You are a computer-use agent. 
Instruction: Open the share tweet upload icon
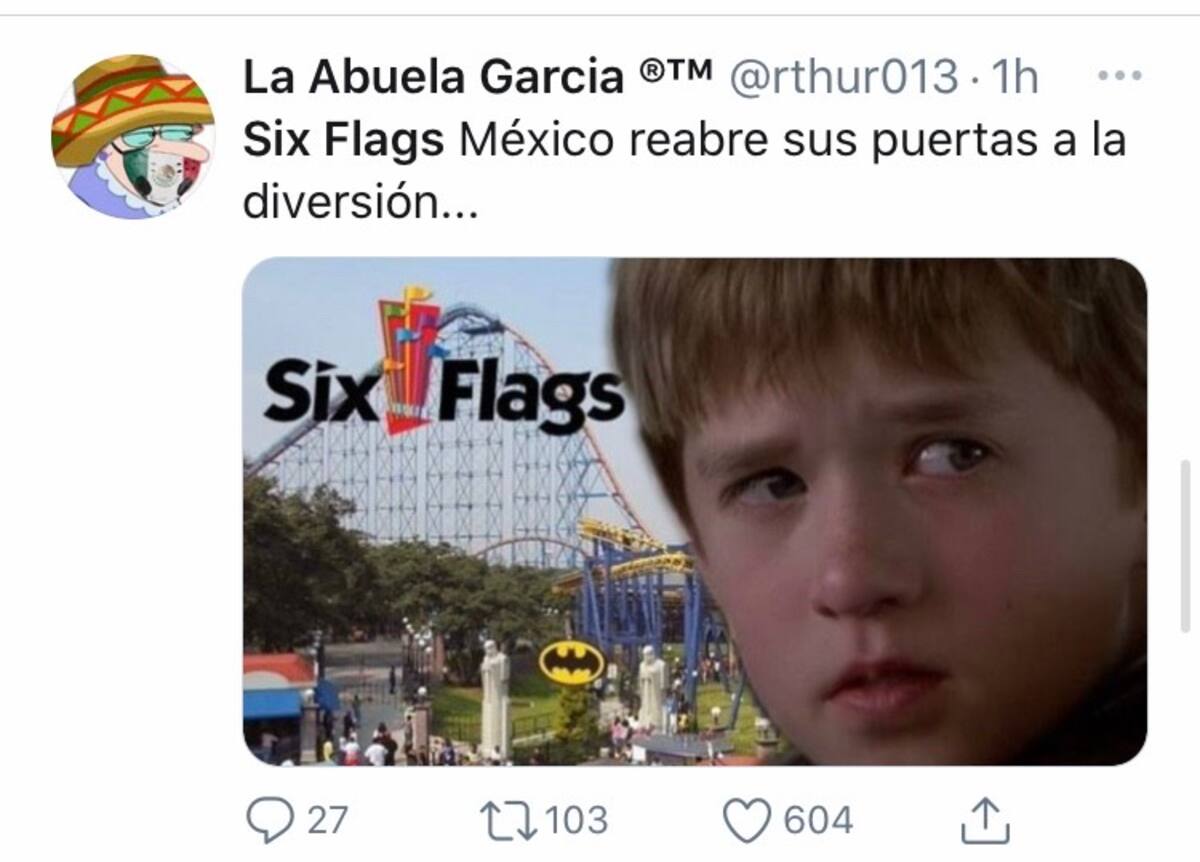point(986,819)
